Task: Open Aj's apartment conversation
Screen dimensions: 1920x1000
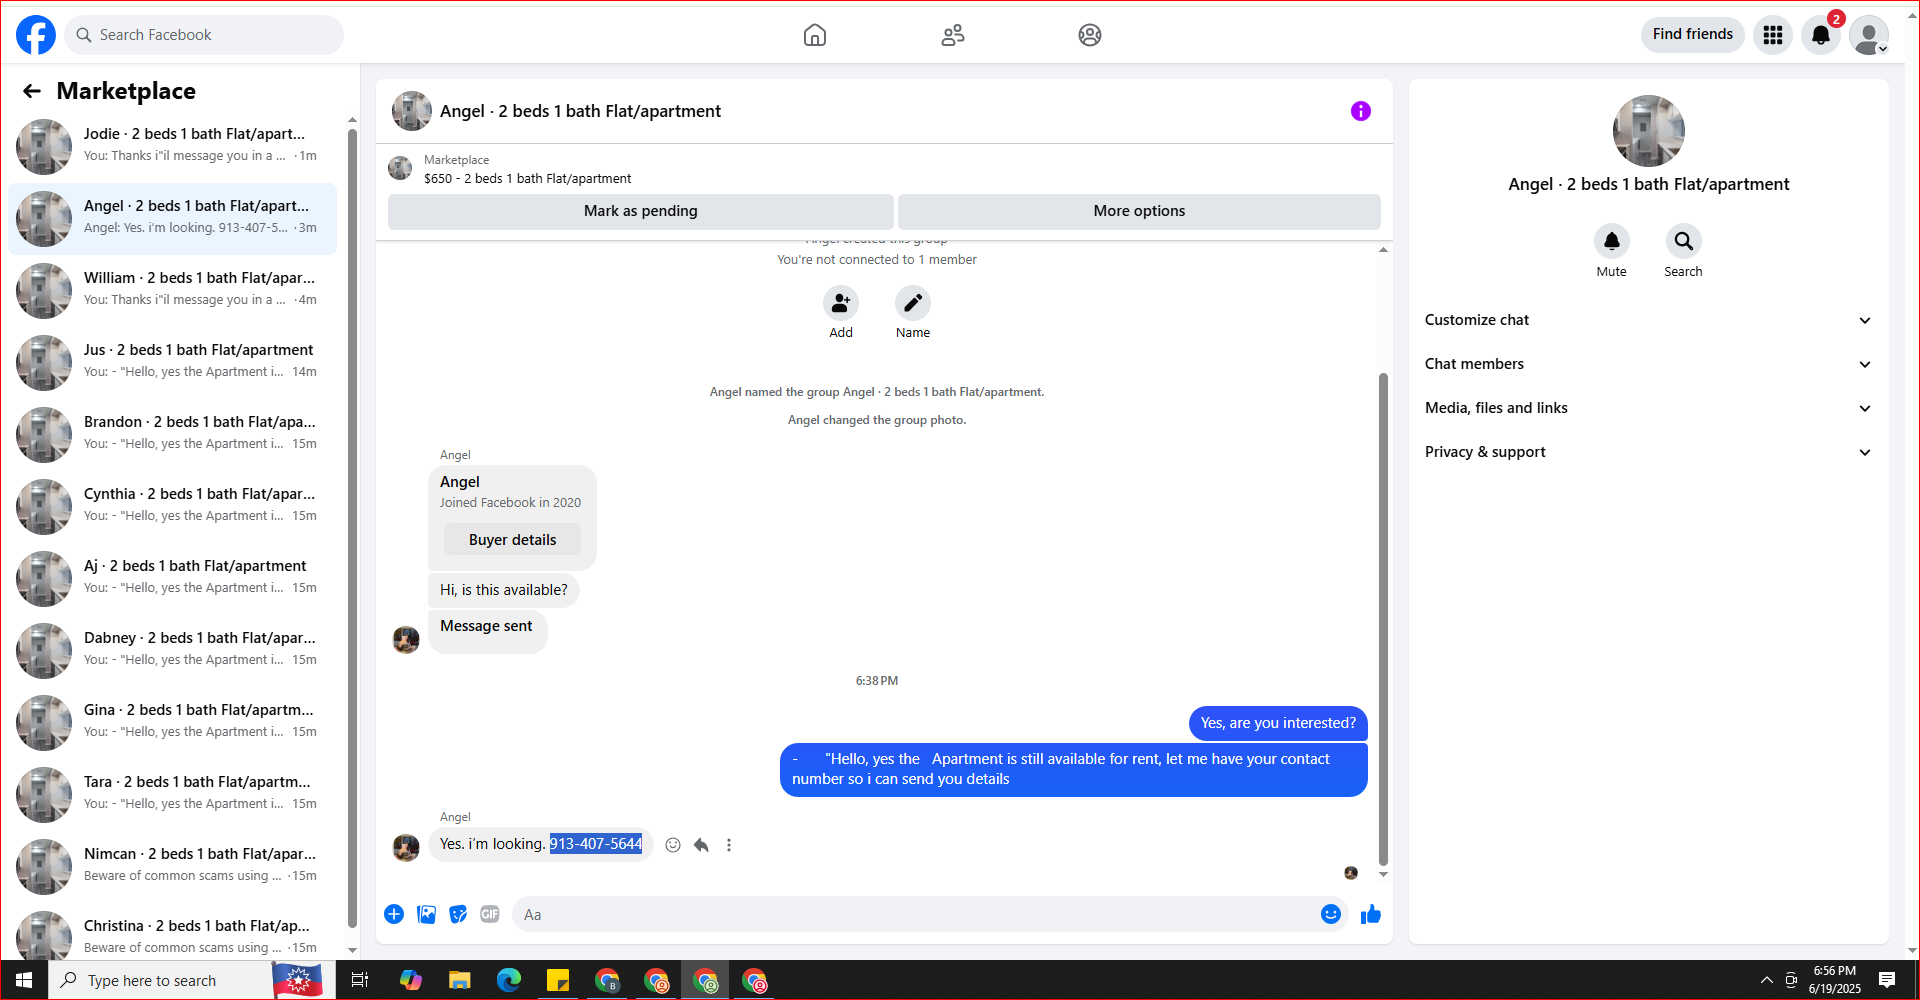Action: 173,578
